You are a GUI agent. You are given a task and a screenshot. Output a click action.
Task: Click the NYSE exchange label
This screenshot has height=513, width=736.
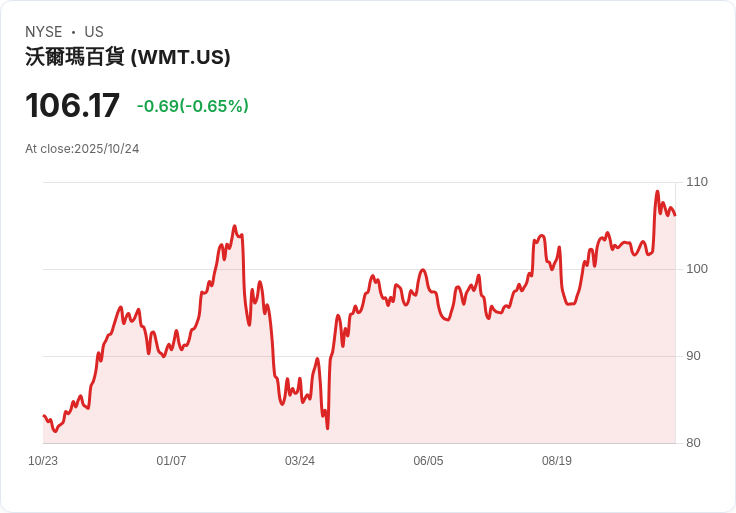(44, 32)
